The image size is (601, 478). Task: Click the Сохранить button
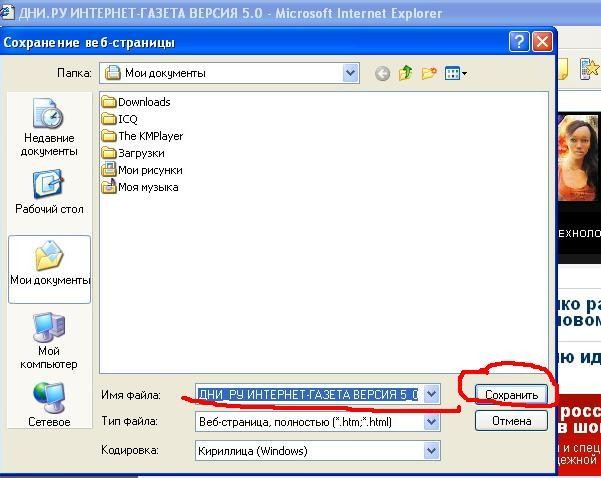(x=511, y=395)
